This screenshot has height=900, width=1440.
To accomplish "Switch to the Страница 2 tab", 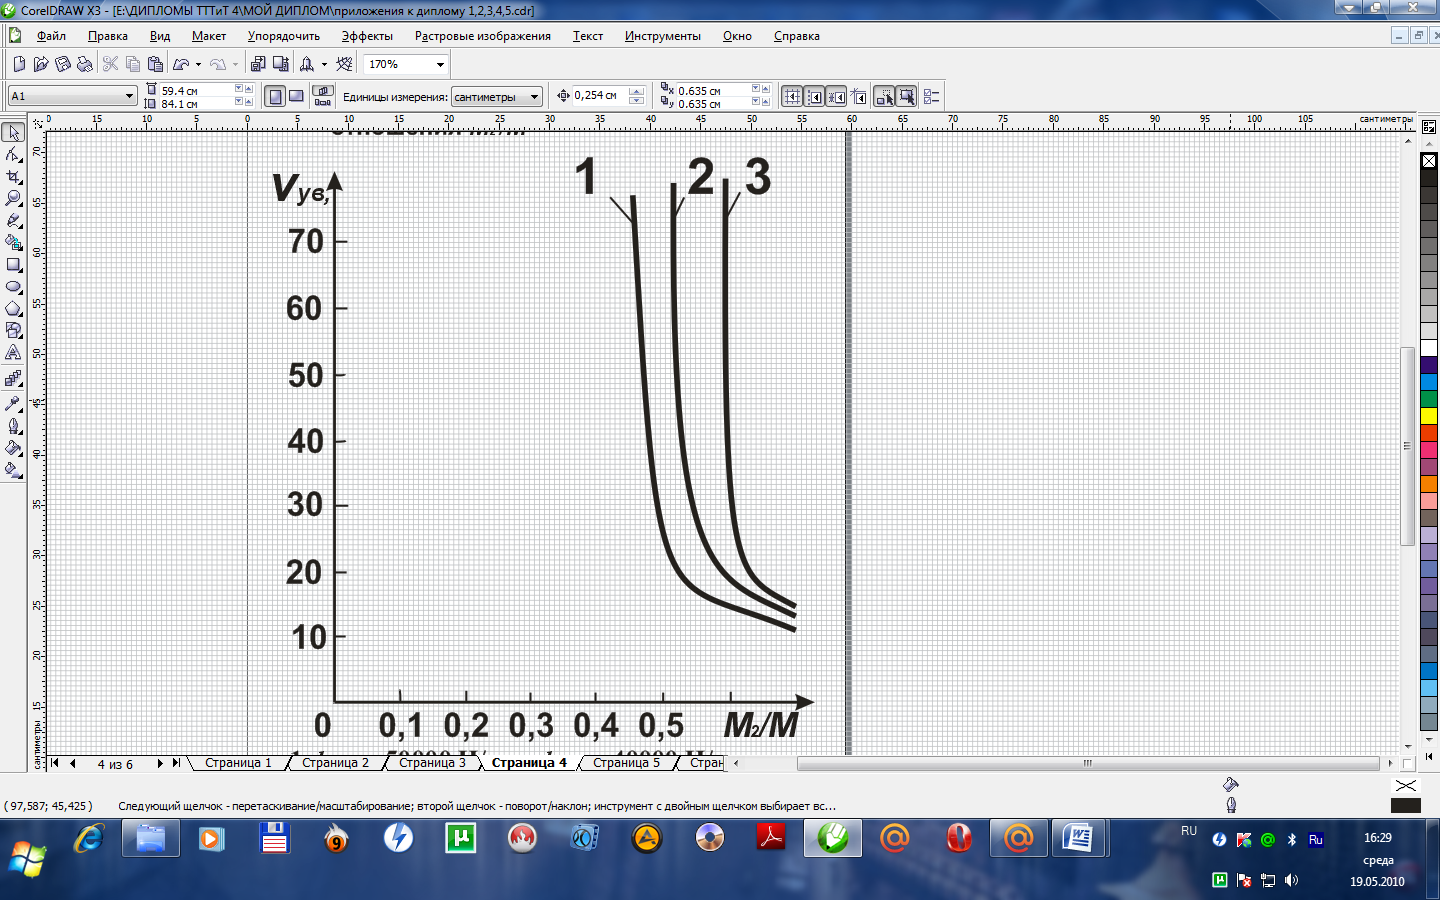I will [x=335, y=763].
